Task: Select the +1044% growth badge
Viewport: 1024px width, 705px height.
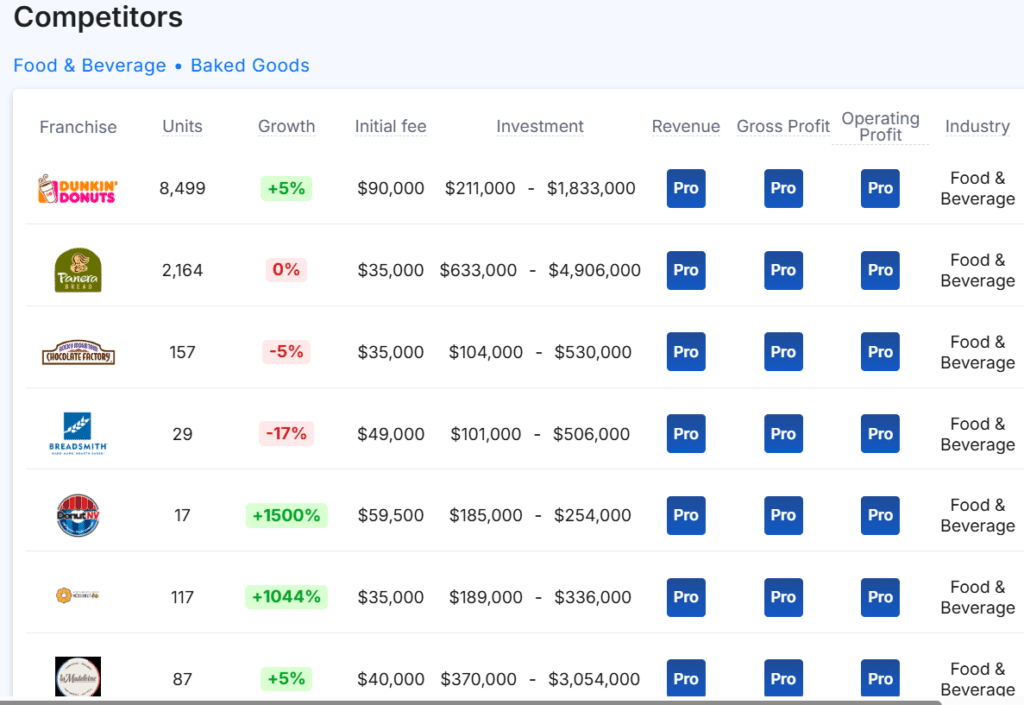Action: pos(286,597)
